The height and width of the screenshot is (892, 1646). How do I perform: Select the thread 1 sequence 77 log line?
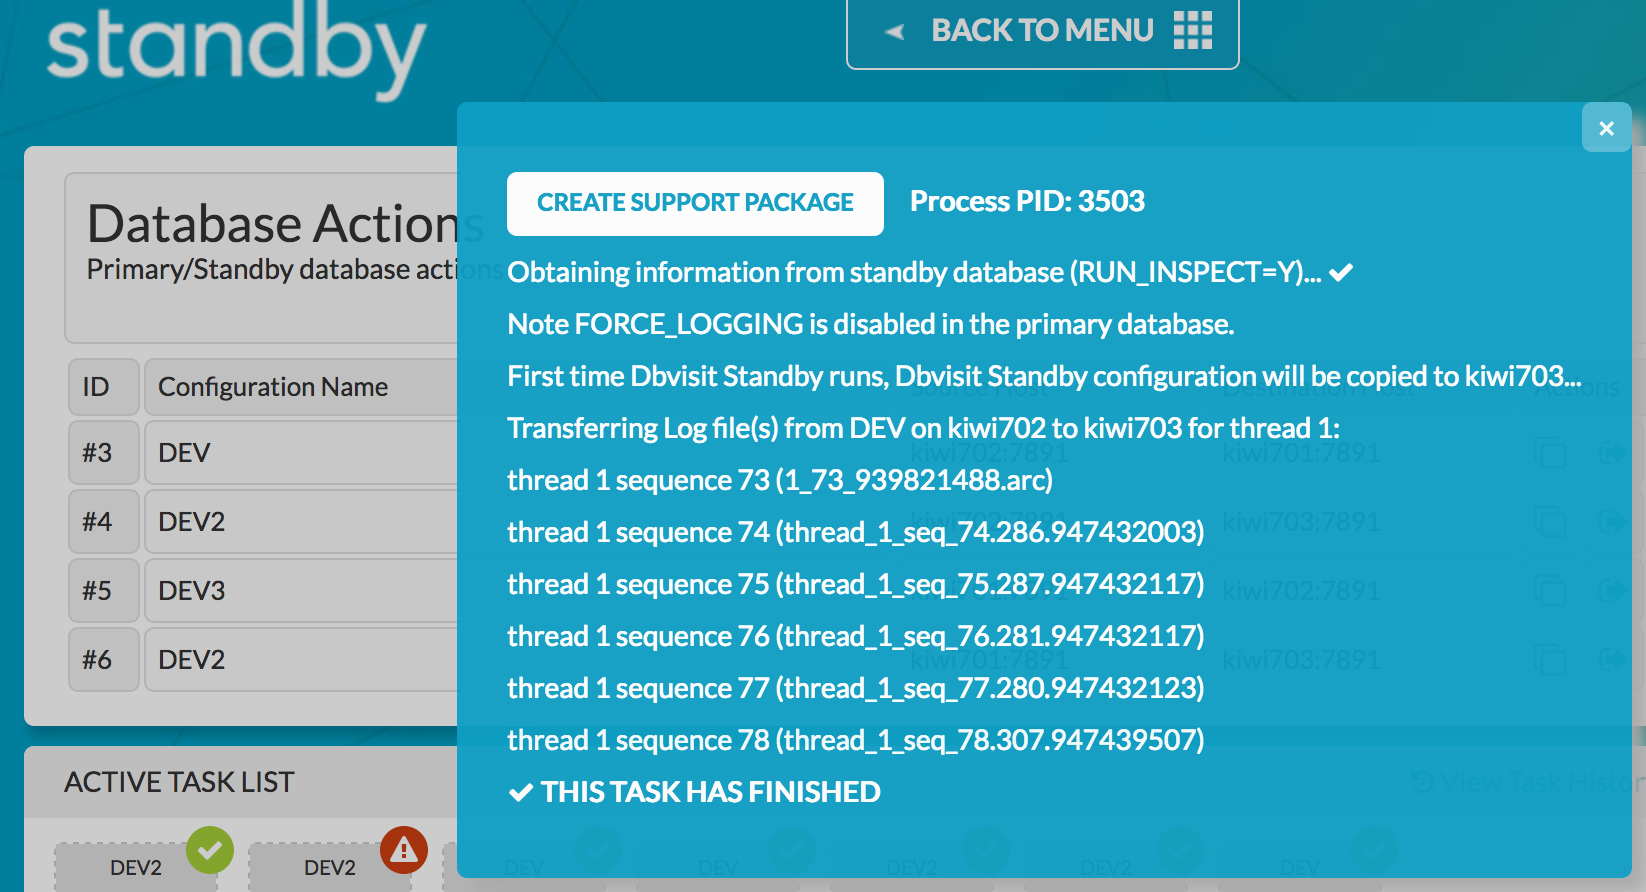click(856, 689)
